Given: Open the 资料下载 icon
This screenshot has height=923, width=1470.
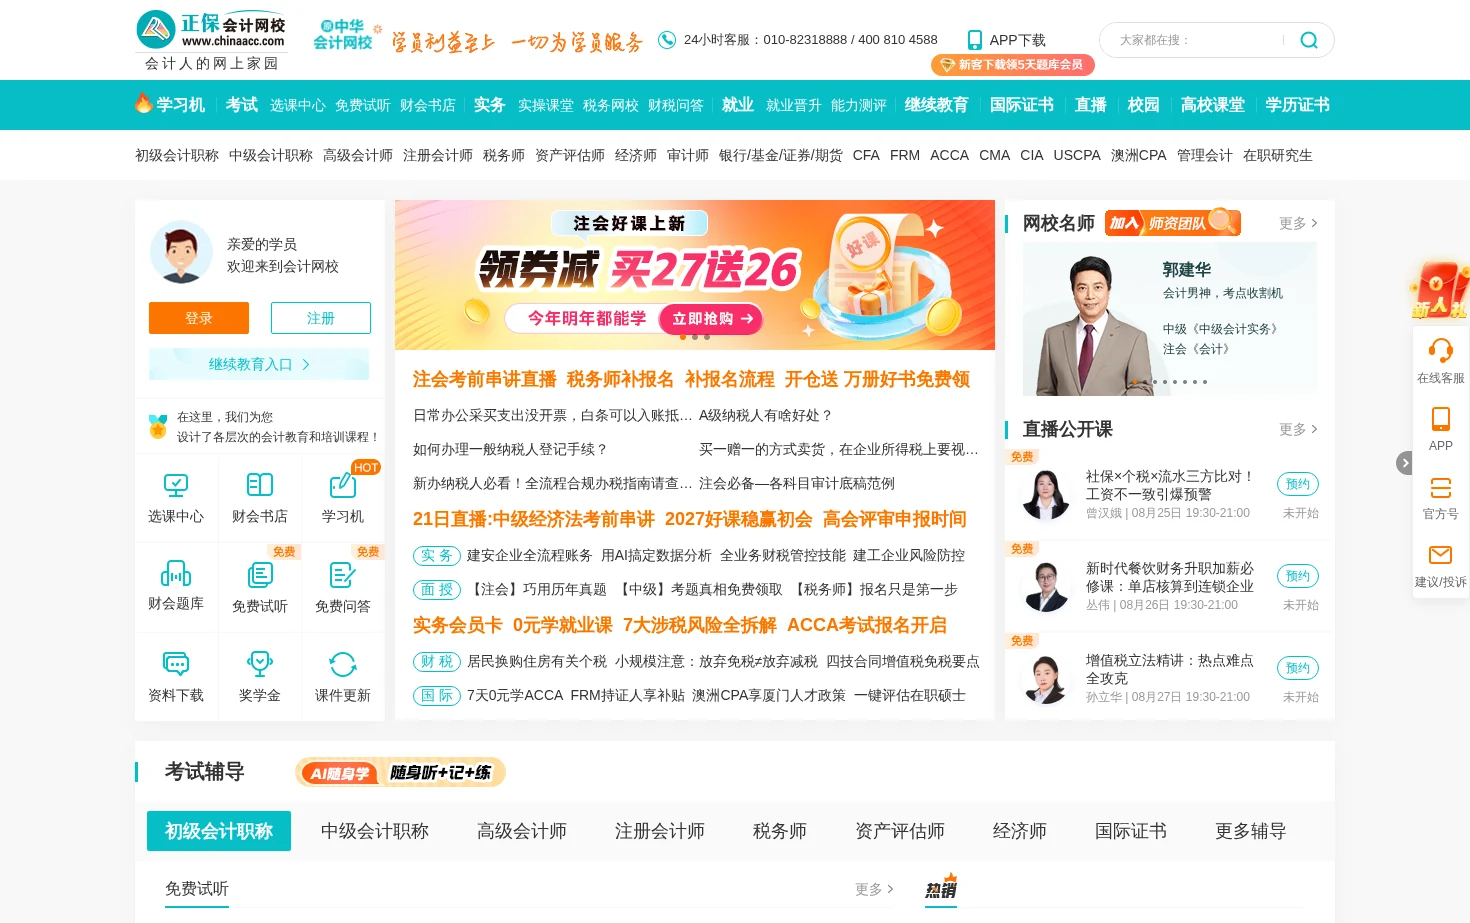Looking at the screenshot, I should tap(176, 664).
